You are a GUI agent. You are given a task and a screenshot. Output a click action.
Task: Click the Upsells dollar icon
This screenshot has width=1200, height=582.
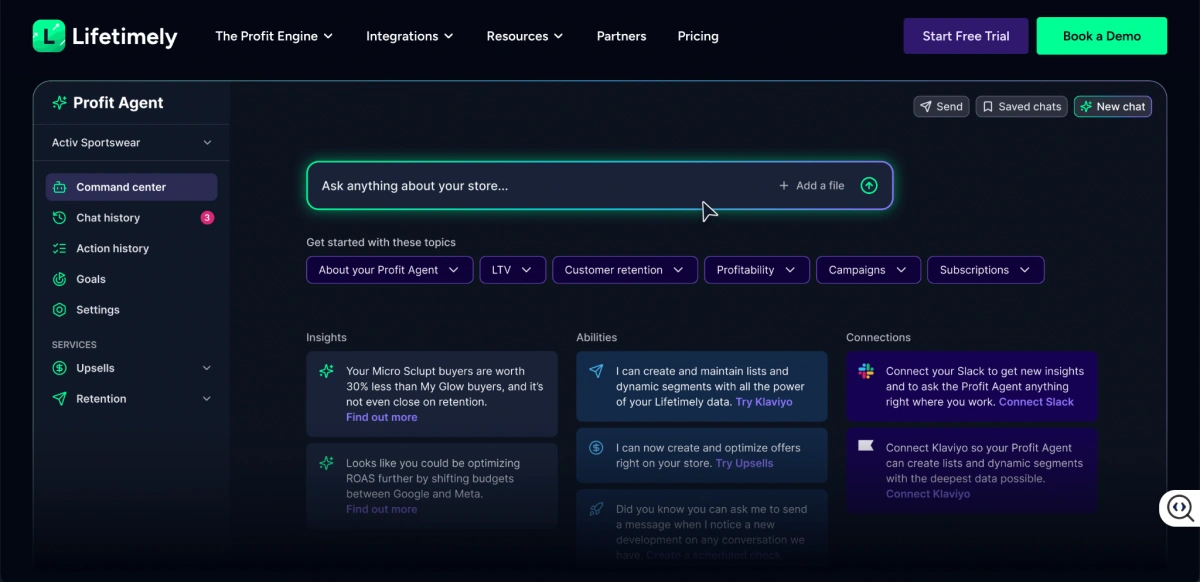coord(58,368)
